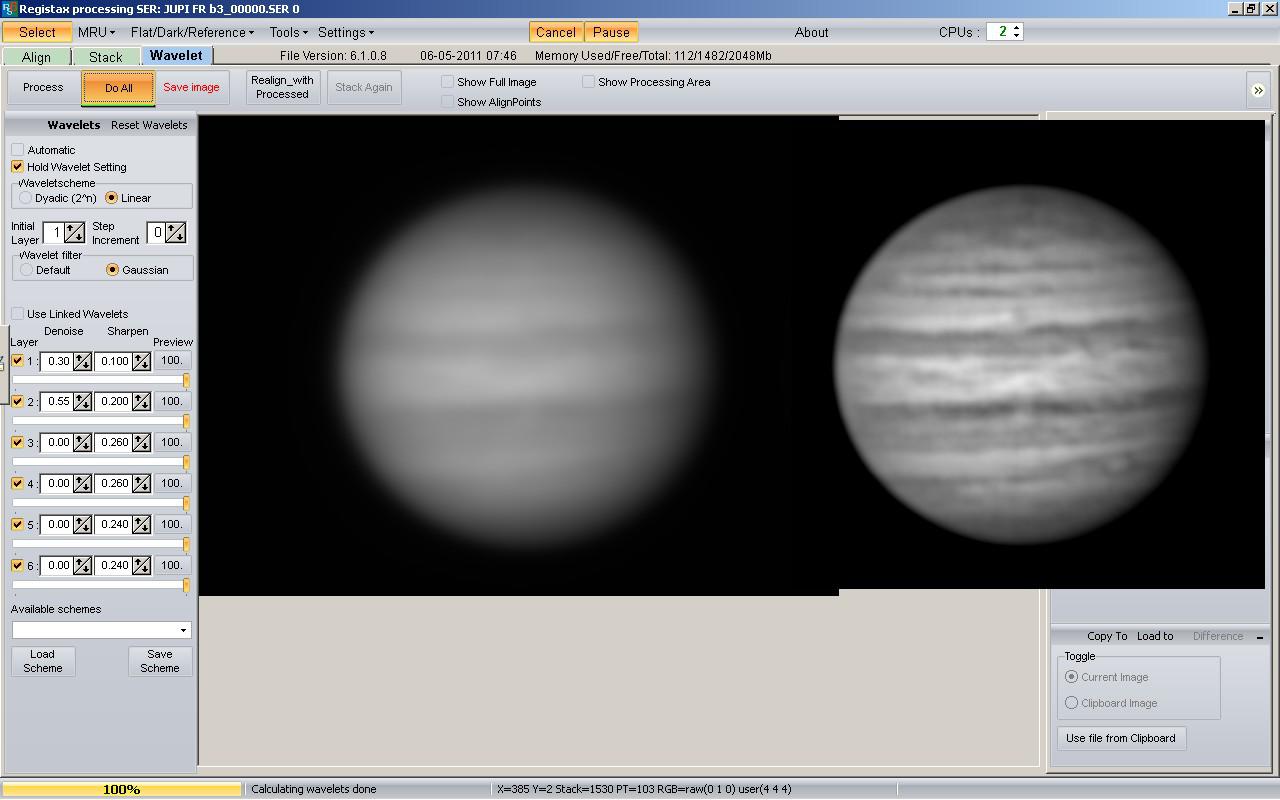Click the Select button
The width and height of the screenshot is (1280, 800).
click(x=37, y=32)
